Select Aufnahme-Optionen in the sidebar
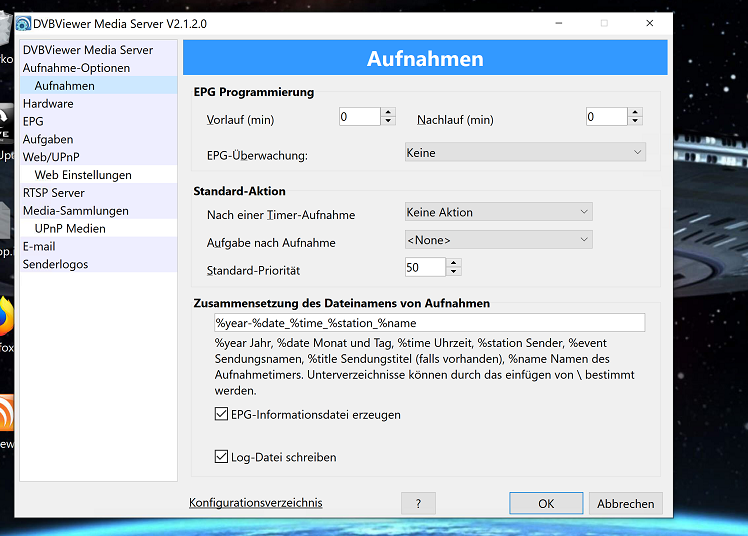 (x=98, y=68)
